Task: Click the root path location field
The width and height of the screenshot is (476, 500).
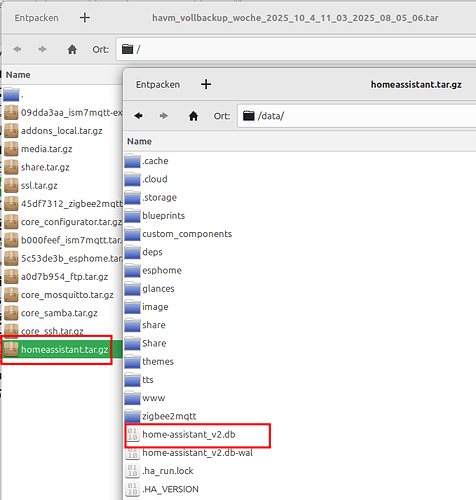Action: pyautogui.click(x=296, y=49)
